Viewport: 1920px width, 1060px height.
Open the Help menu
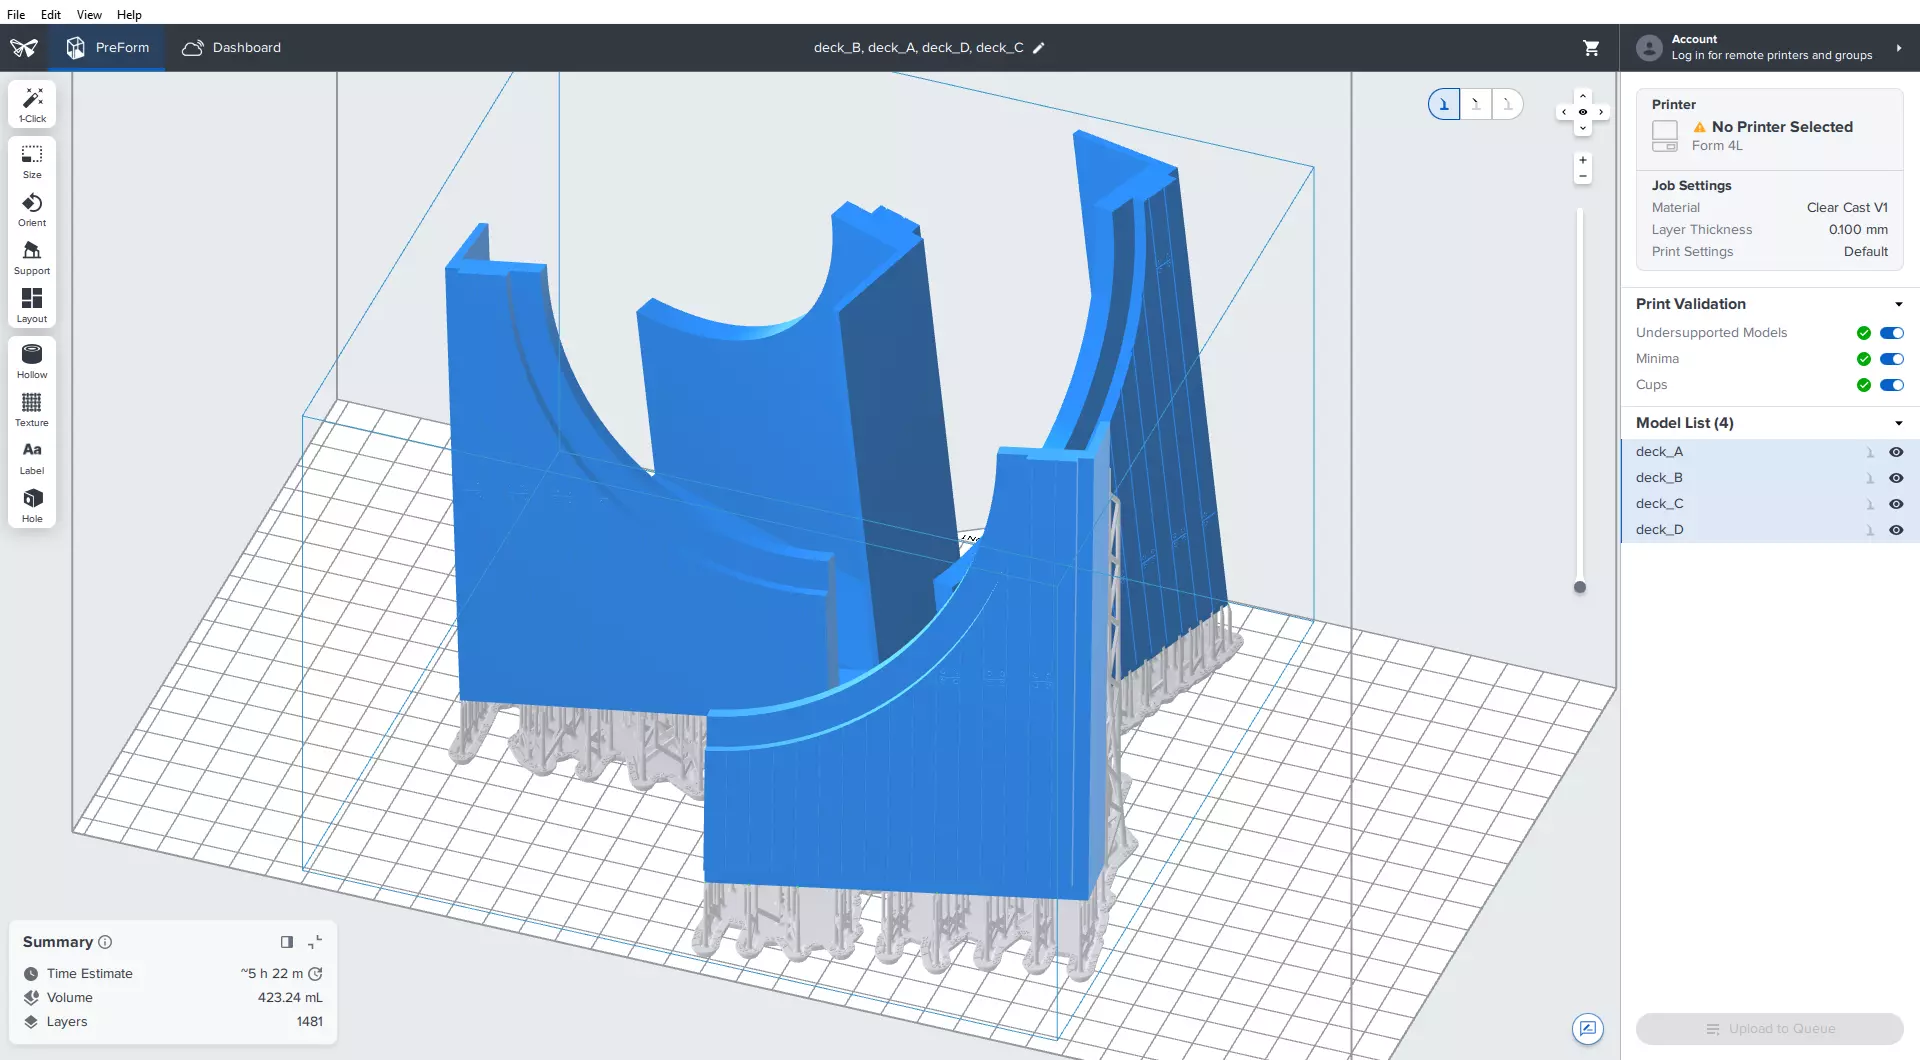(129, 15)
